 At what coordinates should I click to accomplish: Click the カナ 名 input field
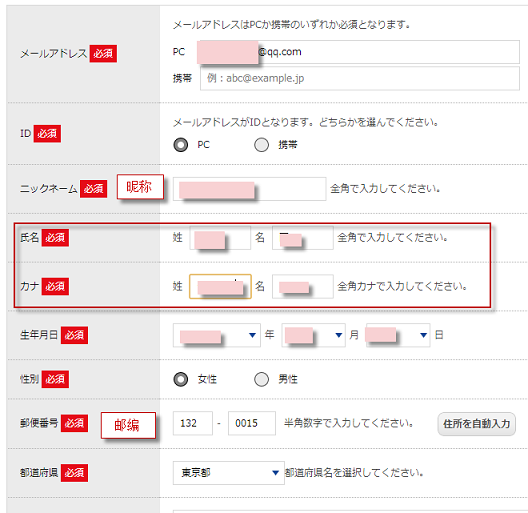[303, 287]
